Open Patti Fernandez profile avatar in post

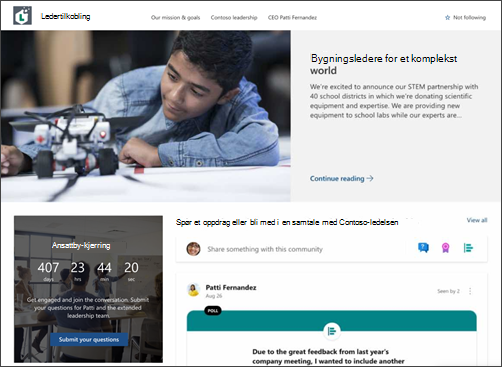tap(193, 290)
